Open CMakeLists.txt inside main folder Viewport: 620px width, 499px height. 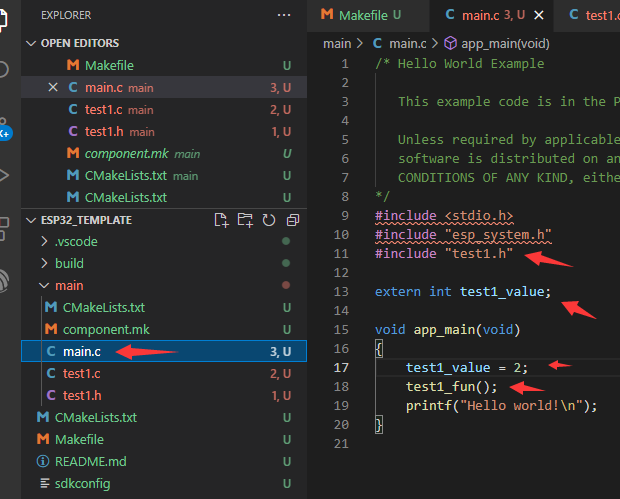click(x=164, y=307)
